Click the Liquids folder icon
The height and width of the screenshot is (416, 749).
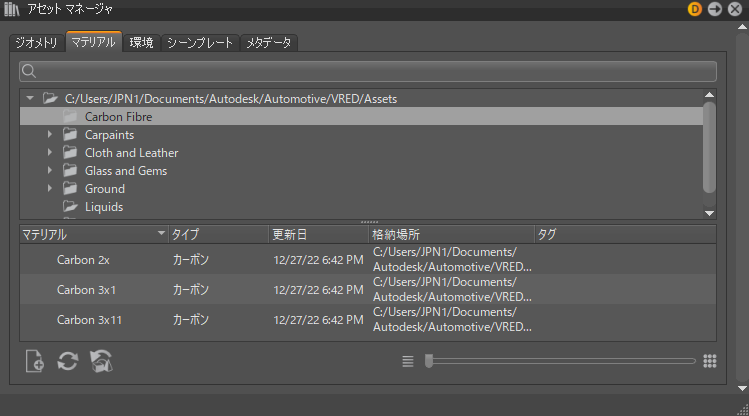click(70, 206)
